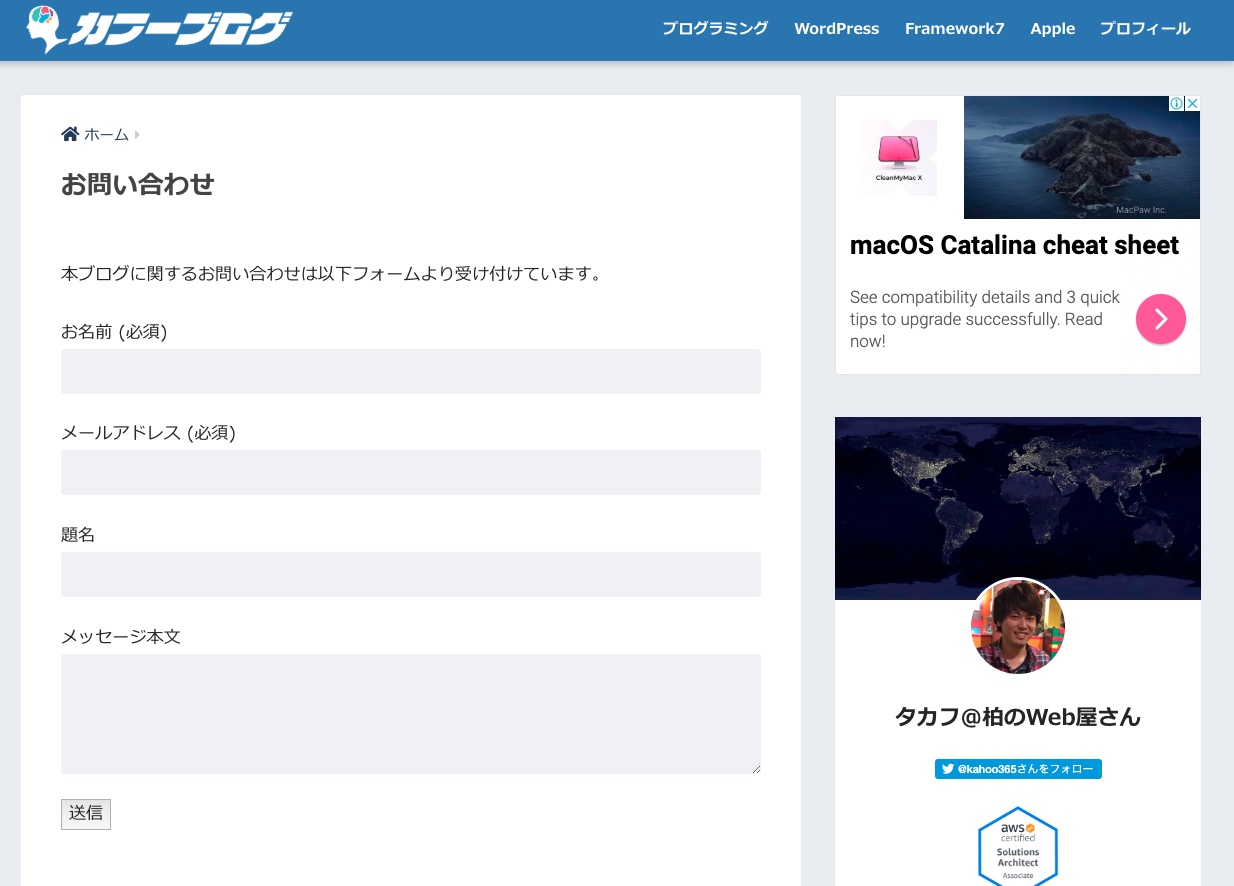
Task: Click the ホーム breadcrumb link
Action: [106, 135]
